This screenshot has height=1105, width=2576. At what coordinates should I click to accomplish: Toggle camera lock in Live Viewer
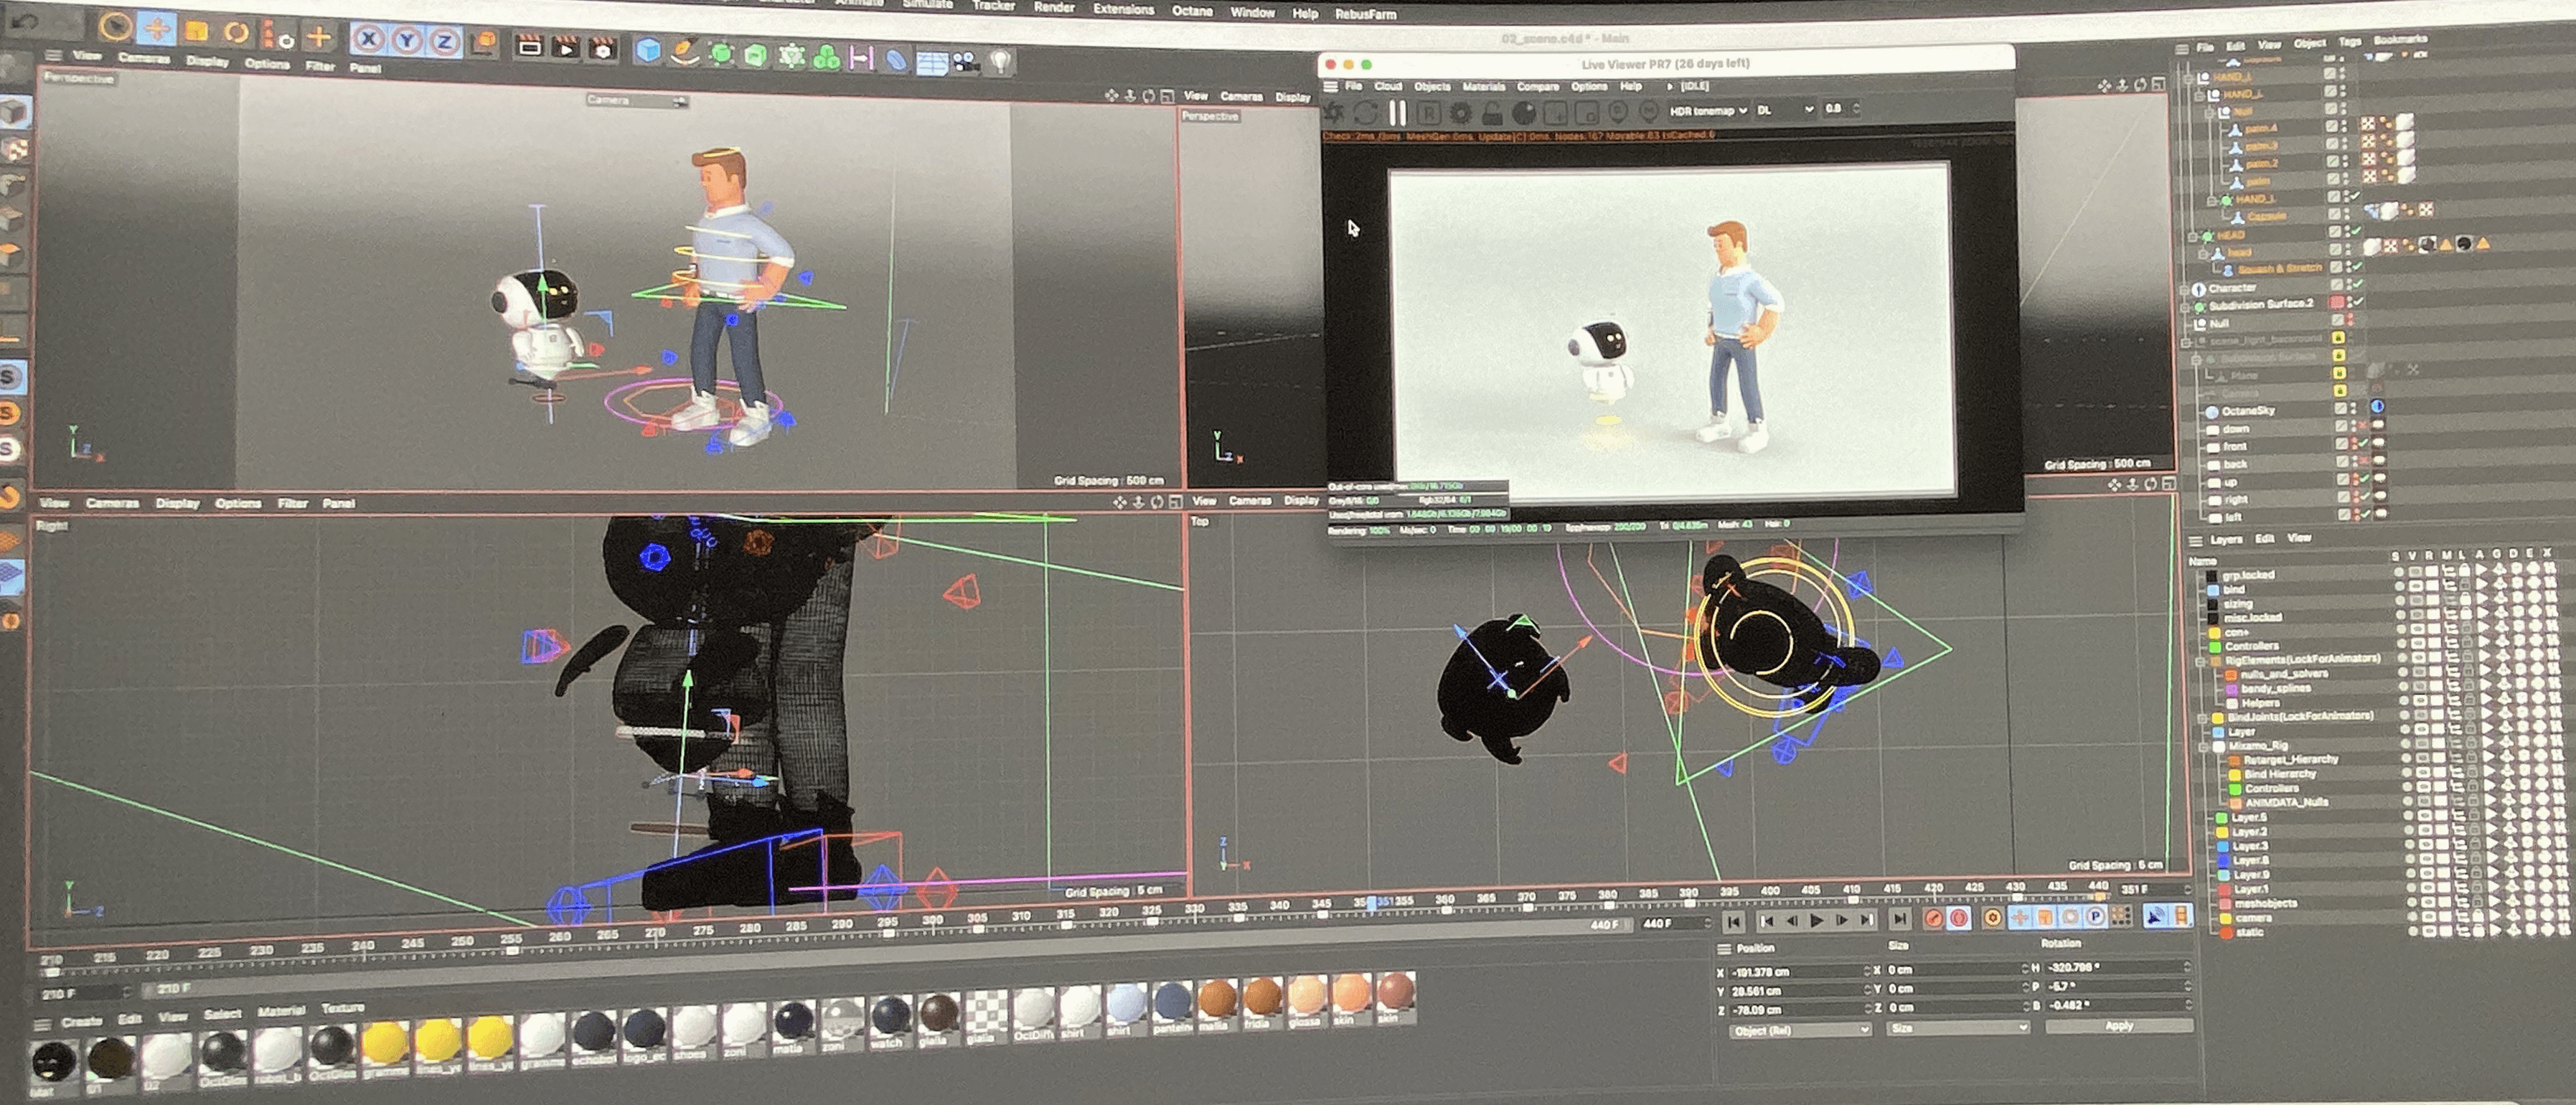coord(1492,113)
